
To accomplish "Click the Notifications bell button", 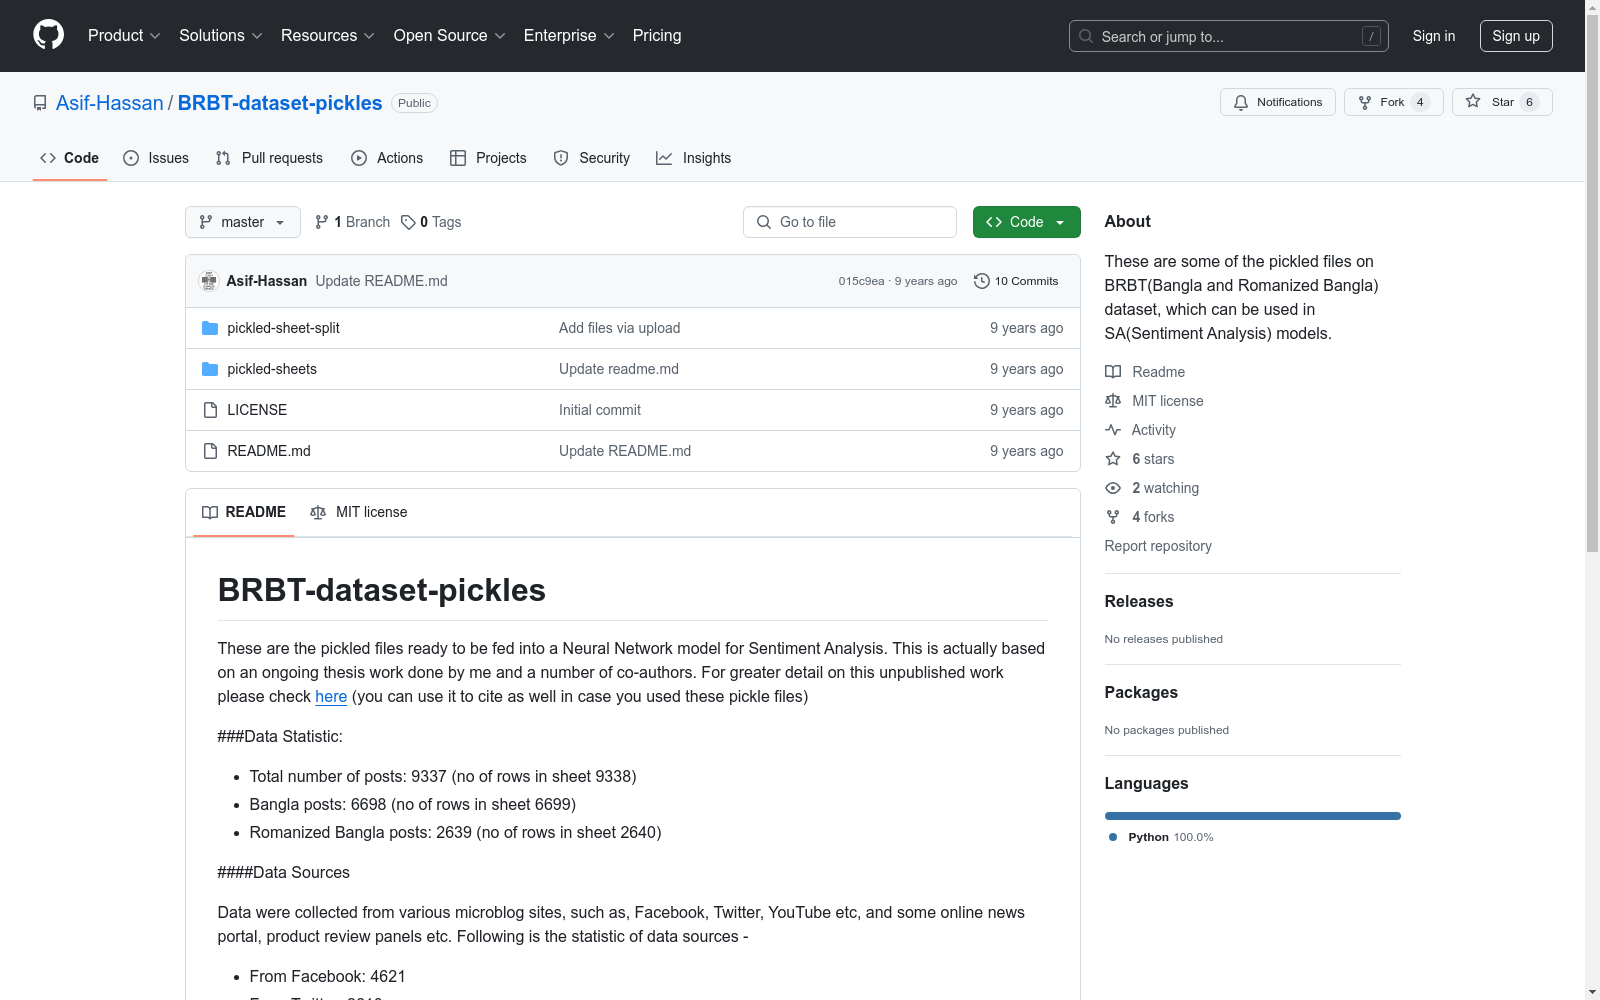I will point(1277,102).
